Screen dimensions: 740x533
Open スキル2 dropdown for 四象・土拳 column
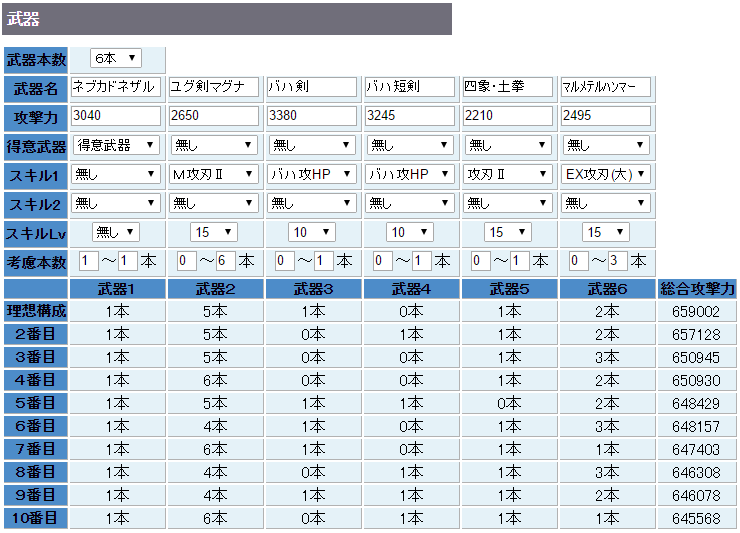pyautogui.click(x=508, y=203)
